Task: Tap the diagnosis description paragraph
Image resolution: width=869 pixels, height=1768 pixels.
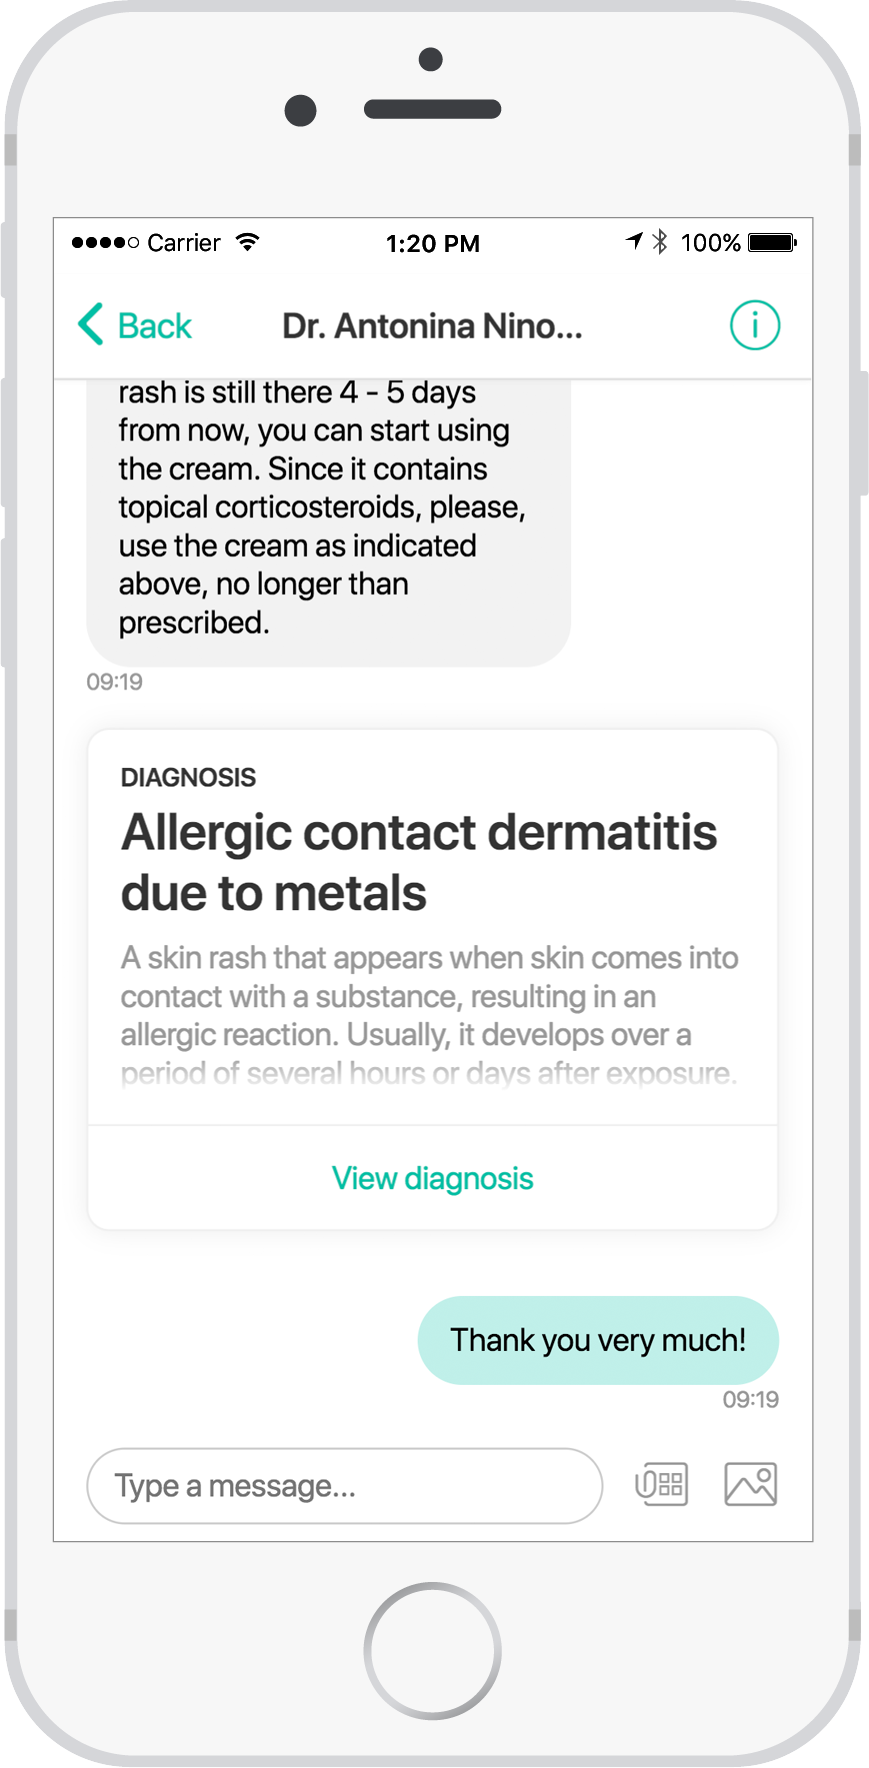Action: point(429,1015)
